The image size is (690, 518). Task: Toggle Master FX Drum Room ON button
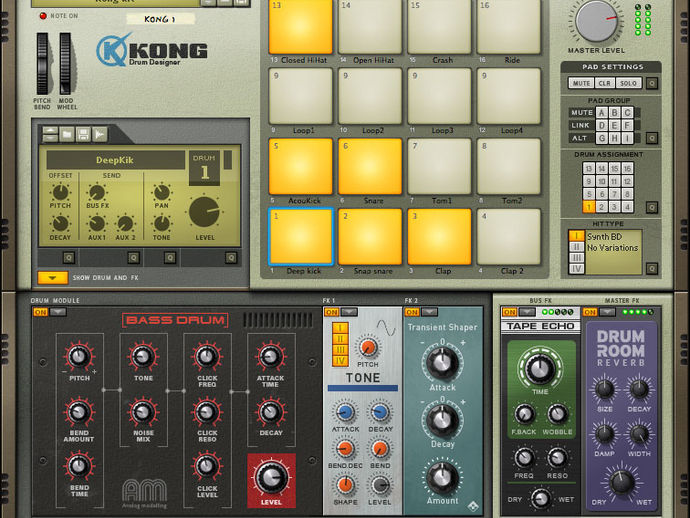[590, 312]
